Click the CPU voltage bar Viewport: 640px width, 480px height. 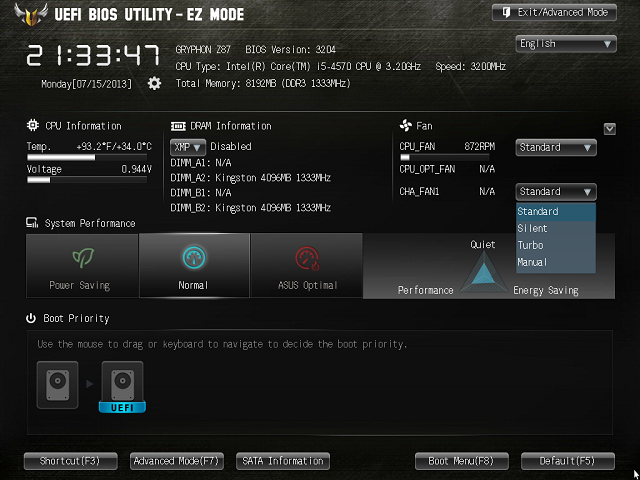87,180
